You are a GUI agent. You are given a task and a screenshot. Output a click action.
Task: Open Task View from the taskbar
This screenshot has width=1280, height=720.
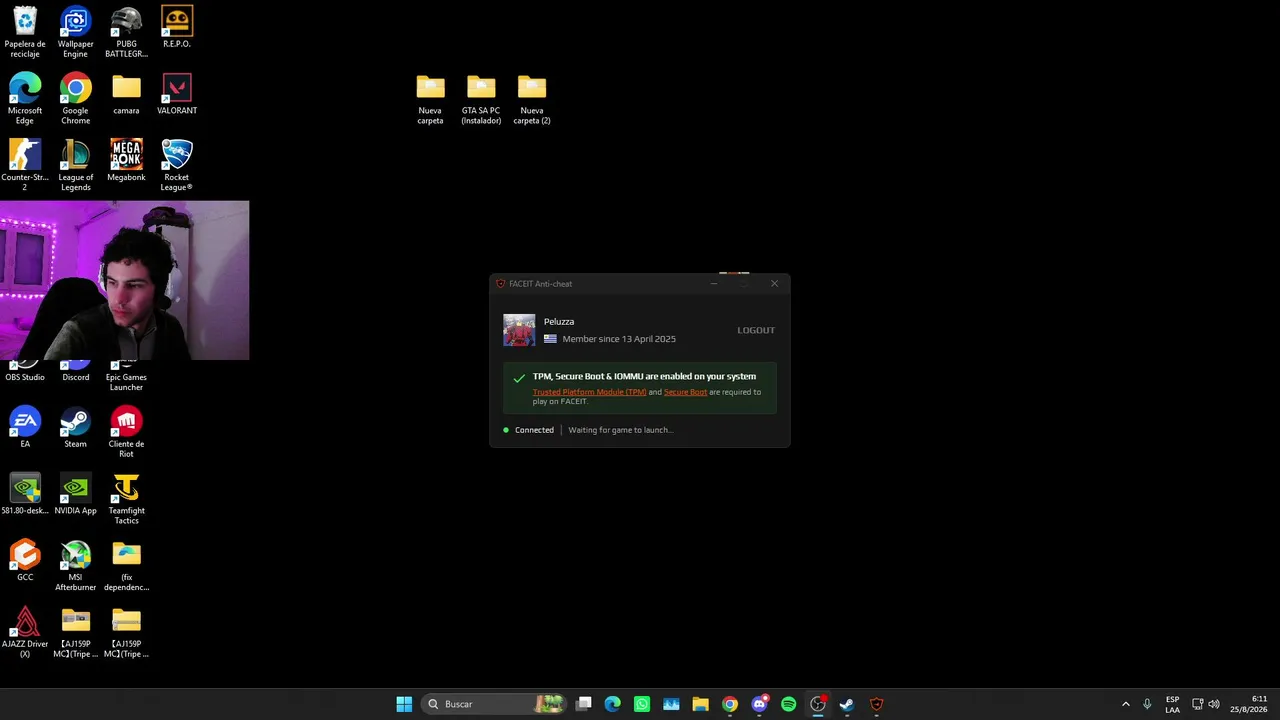[x=584, y=704]
